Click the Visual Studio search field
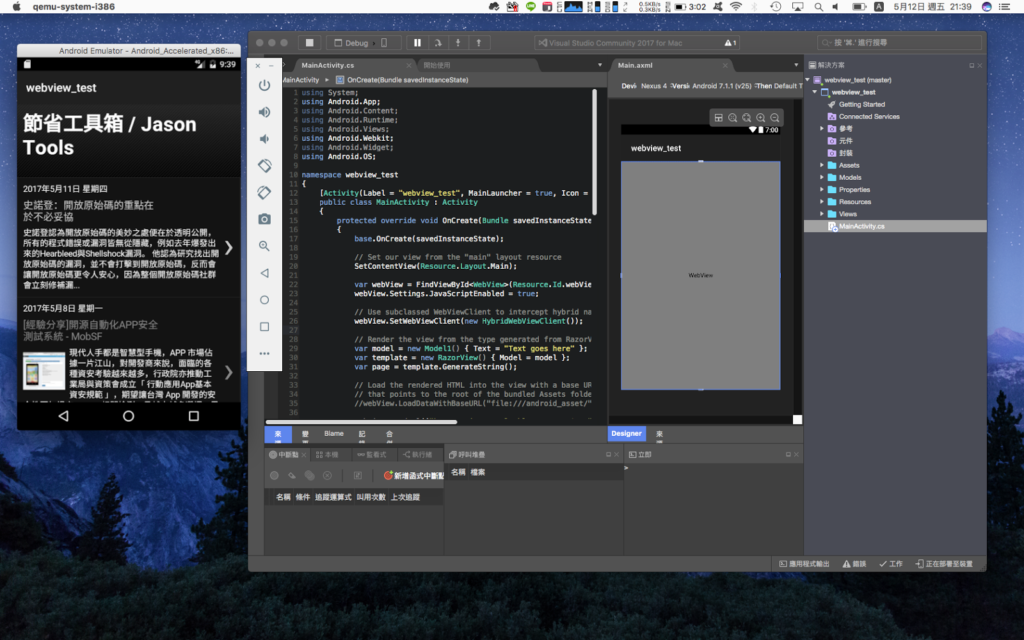This screenshot has height=640, width=1024. [x=899, y=43]
